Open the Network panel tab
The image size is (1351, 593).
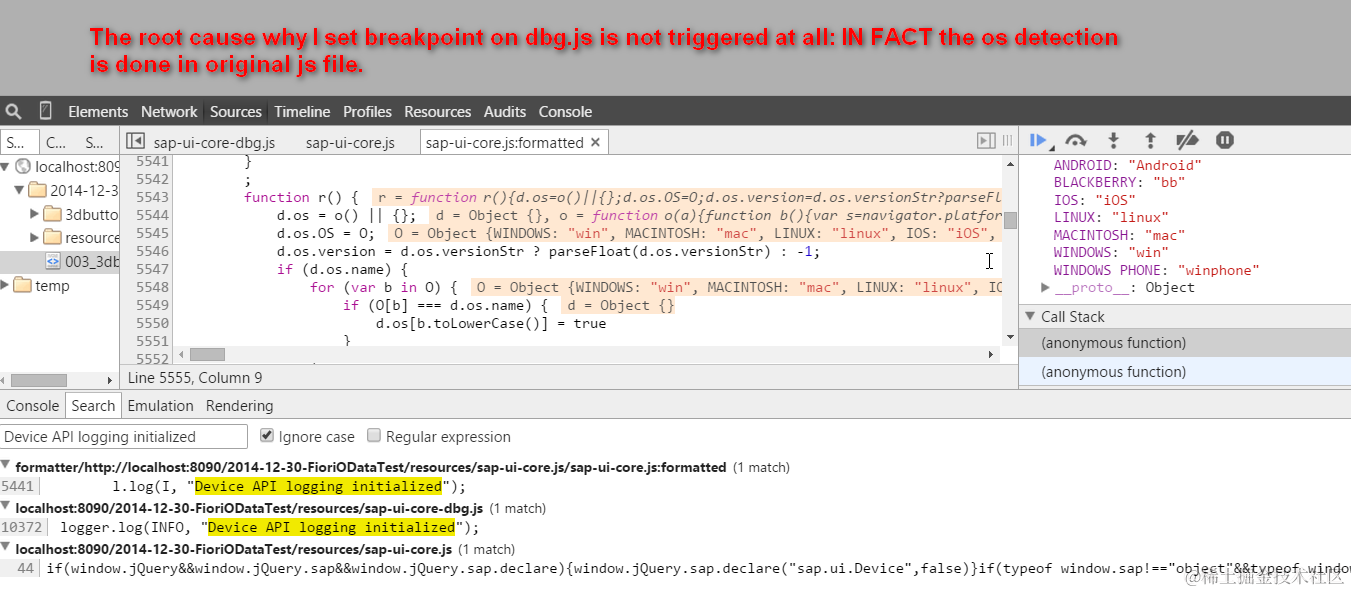point(169,111)
